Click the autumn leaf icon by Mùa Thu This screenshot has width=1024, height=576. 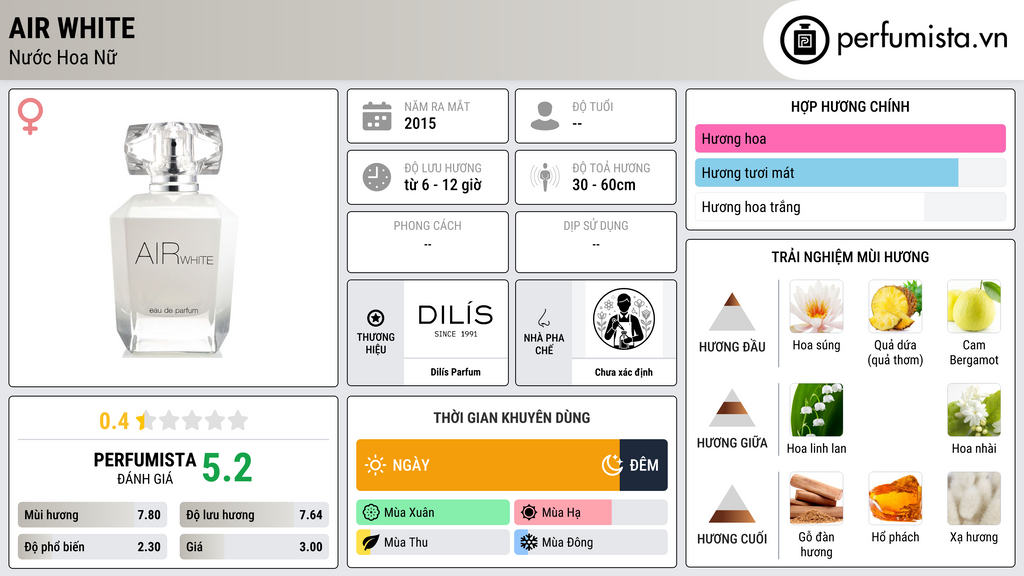(371, 542)
